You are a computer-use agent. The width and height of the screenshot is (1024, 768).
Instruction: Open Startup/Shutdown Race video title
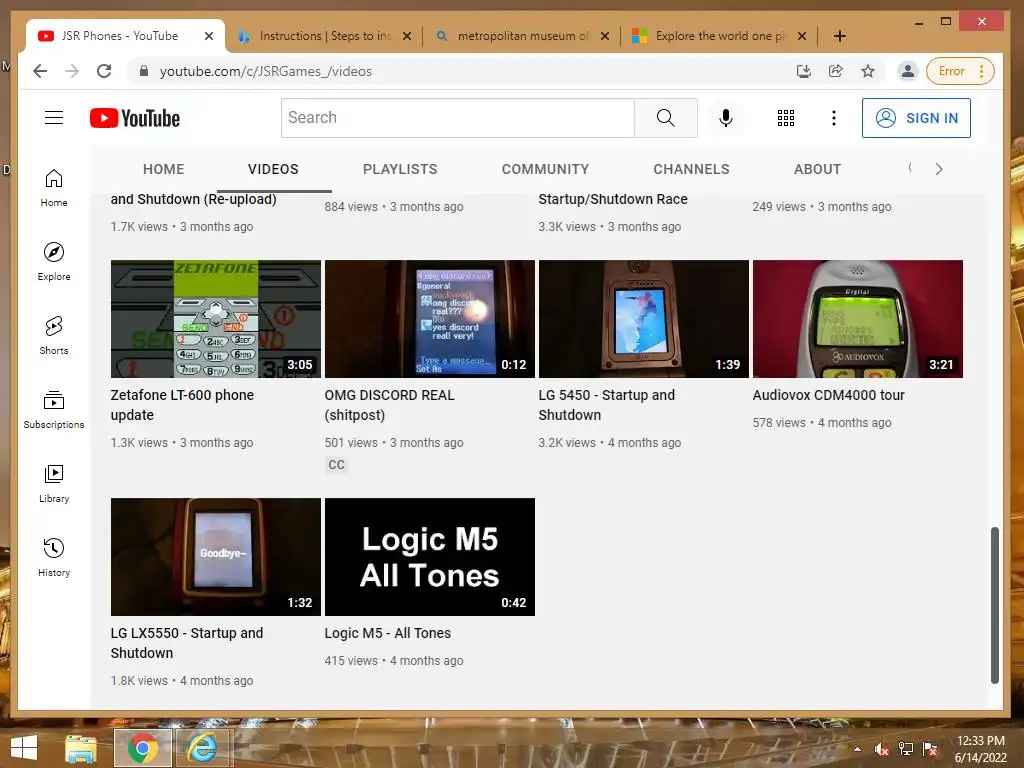pos(613,199)
